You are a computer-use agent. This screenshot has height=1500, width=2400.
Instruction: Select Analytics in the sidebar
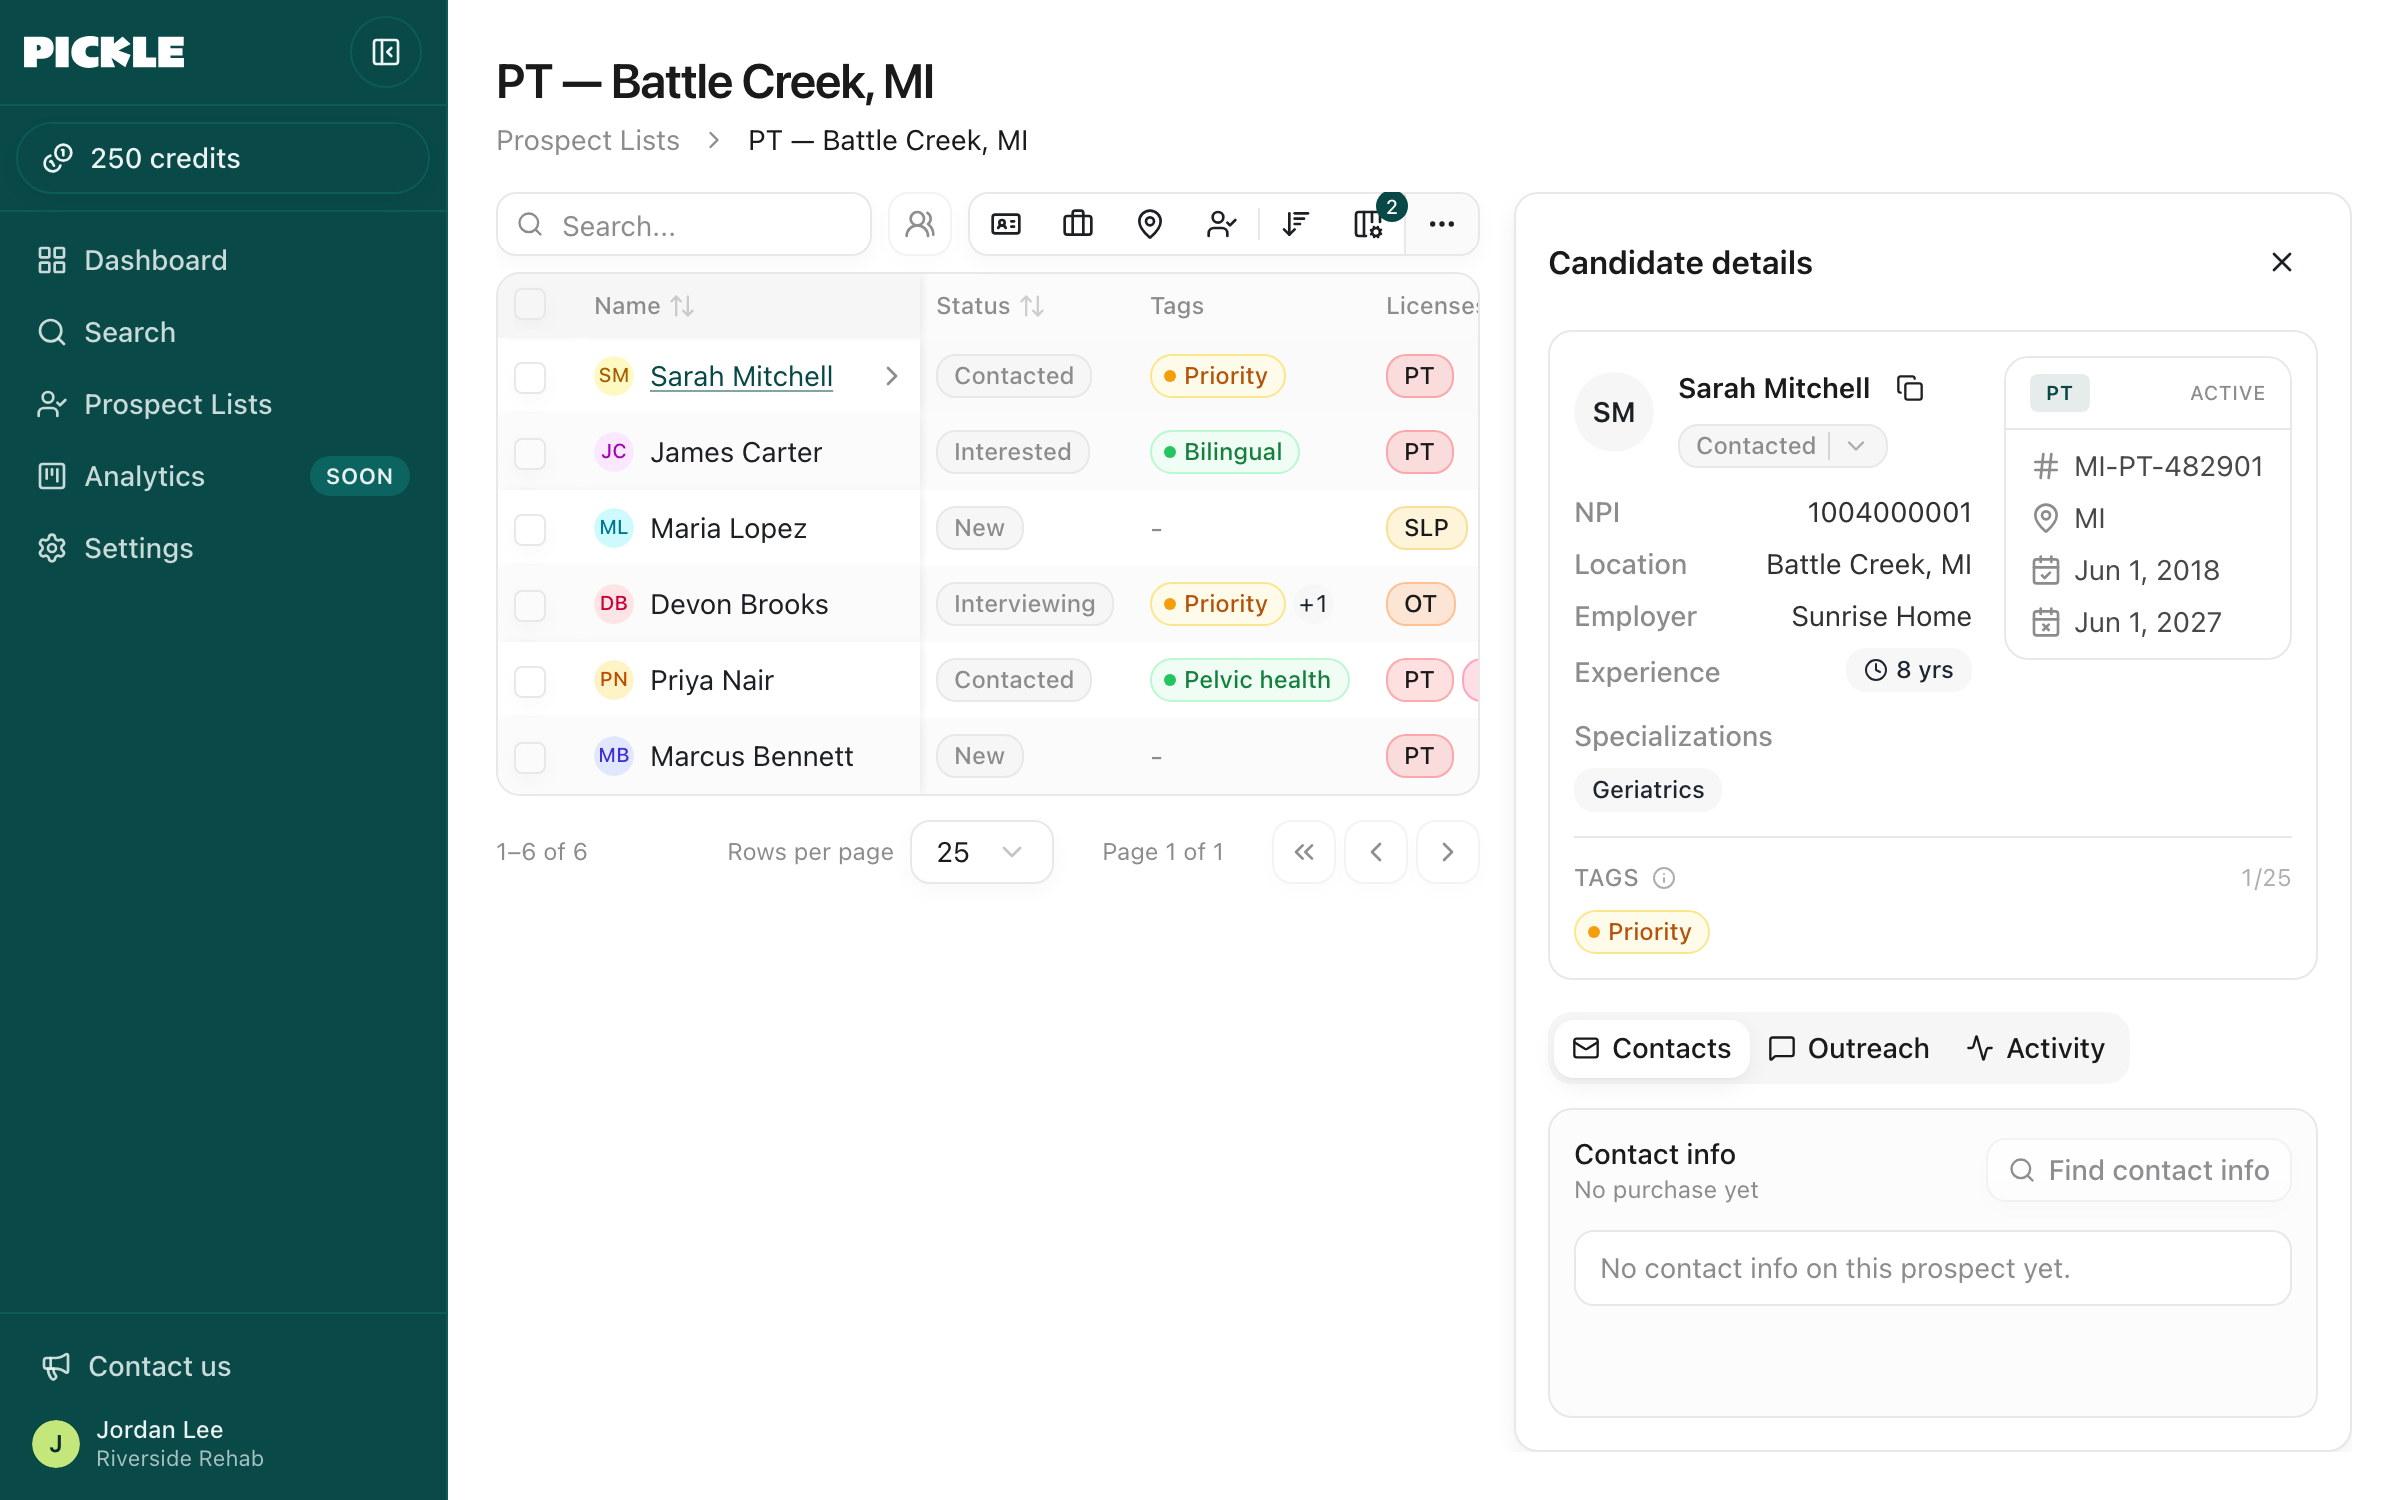[223, 476]
